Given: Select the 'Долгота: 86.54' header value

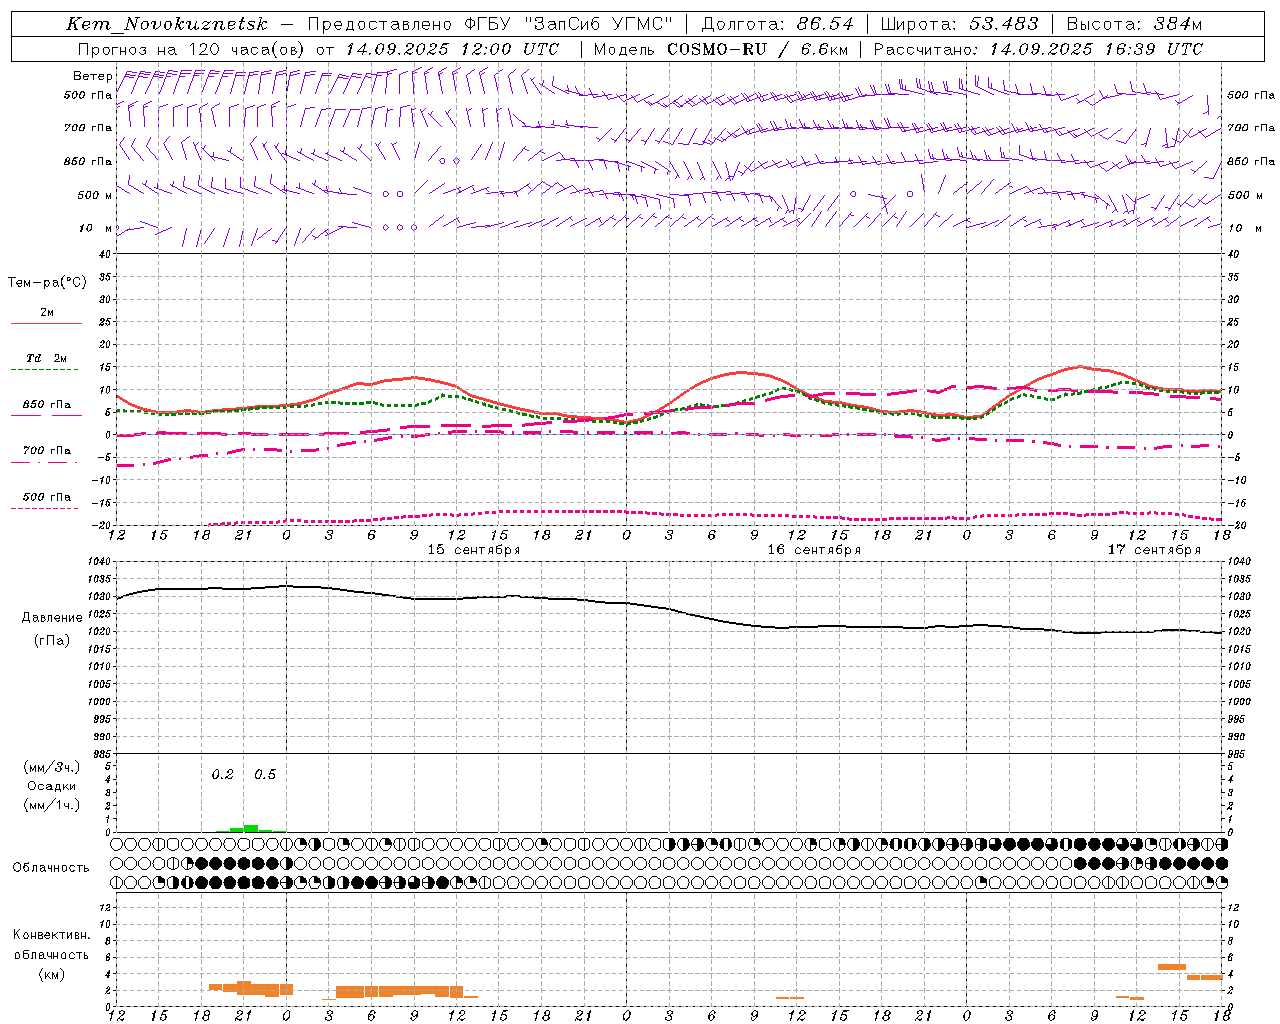Looking at the screenshot, I should pos(778,24).
